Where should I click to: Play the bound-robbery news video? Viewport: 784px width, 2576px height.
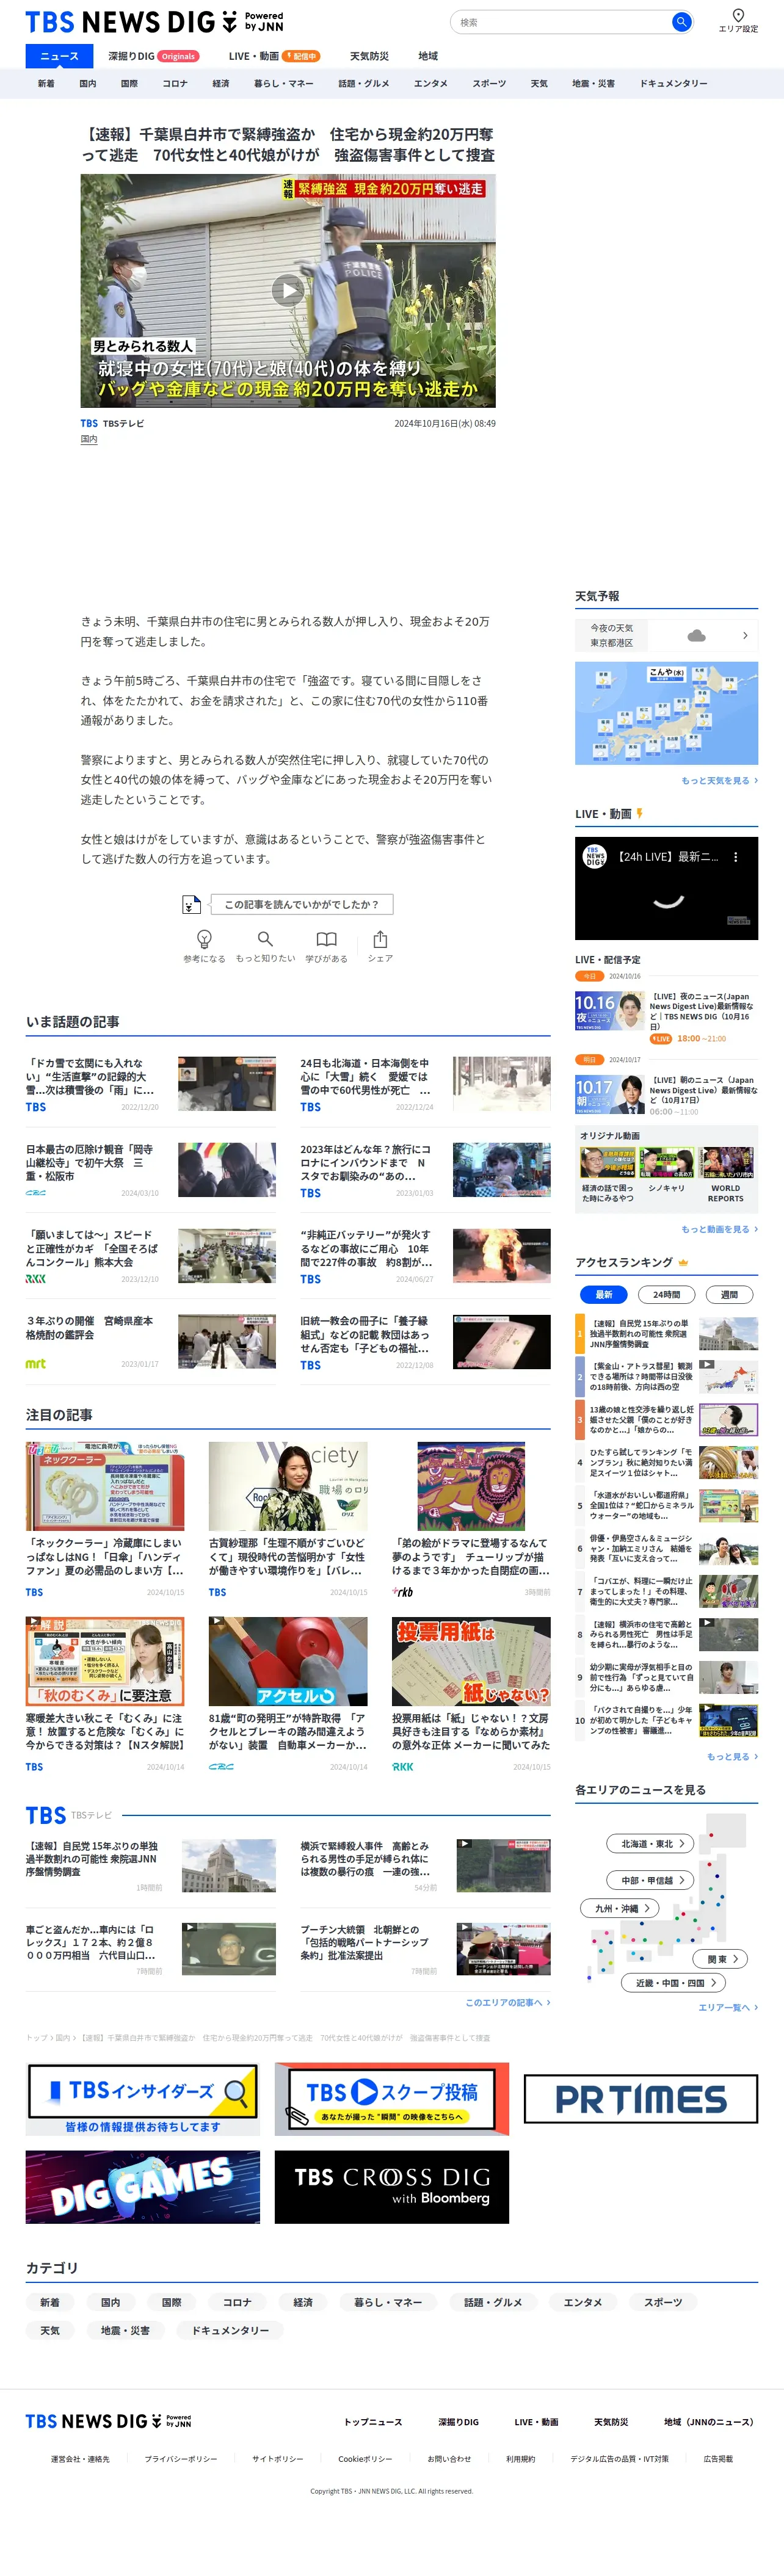288,291
